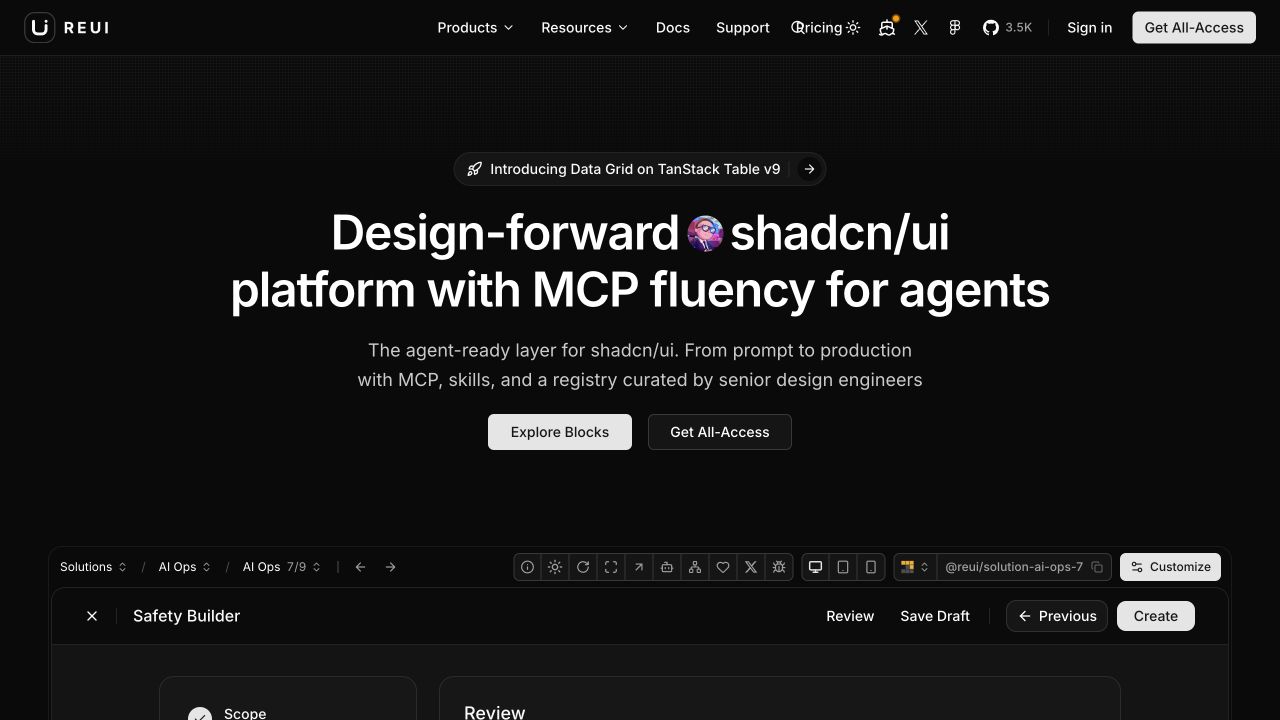The height and width of the screenshot is (720, 1280).
Task: Click Review in Safety Builder header
Action: [850, 616]
